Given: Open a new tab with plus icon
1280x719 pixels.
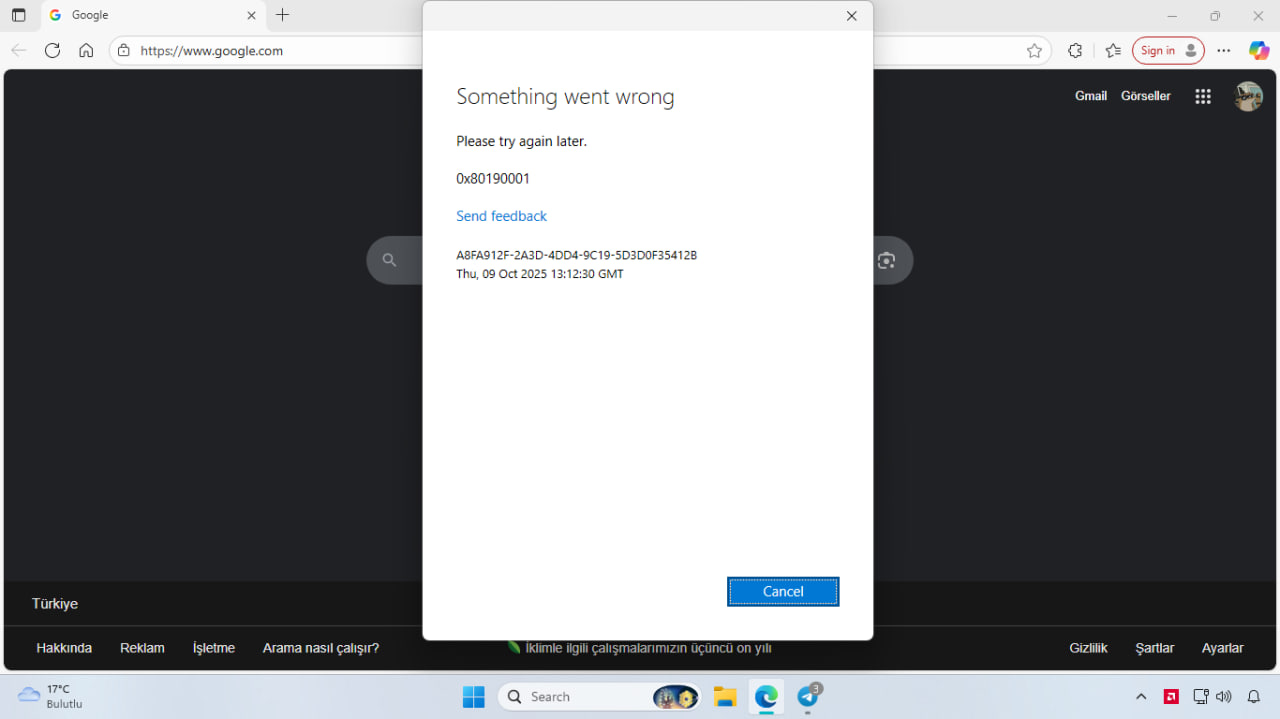Looking at the screenshot, I should pos(283,15).
